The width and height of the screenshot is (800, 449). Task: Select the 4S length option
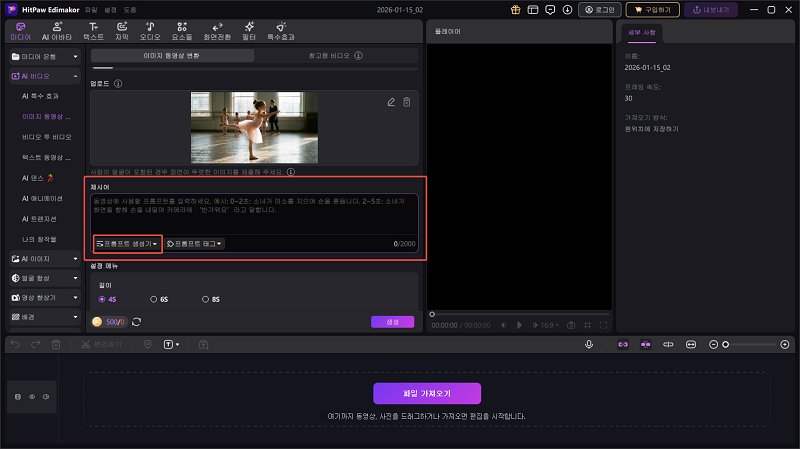pos(107,300)
